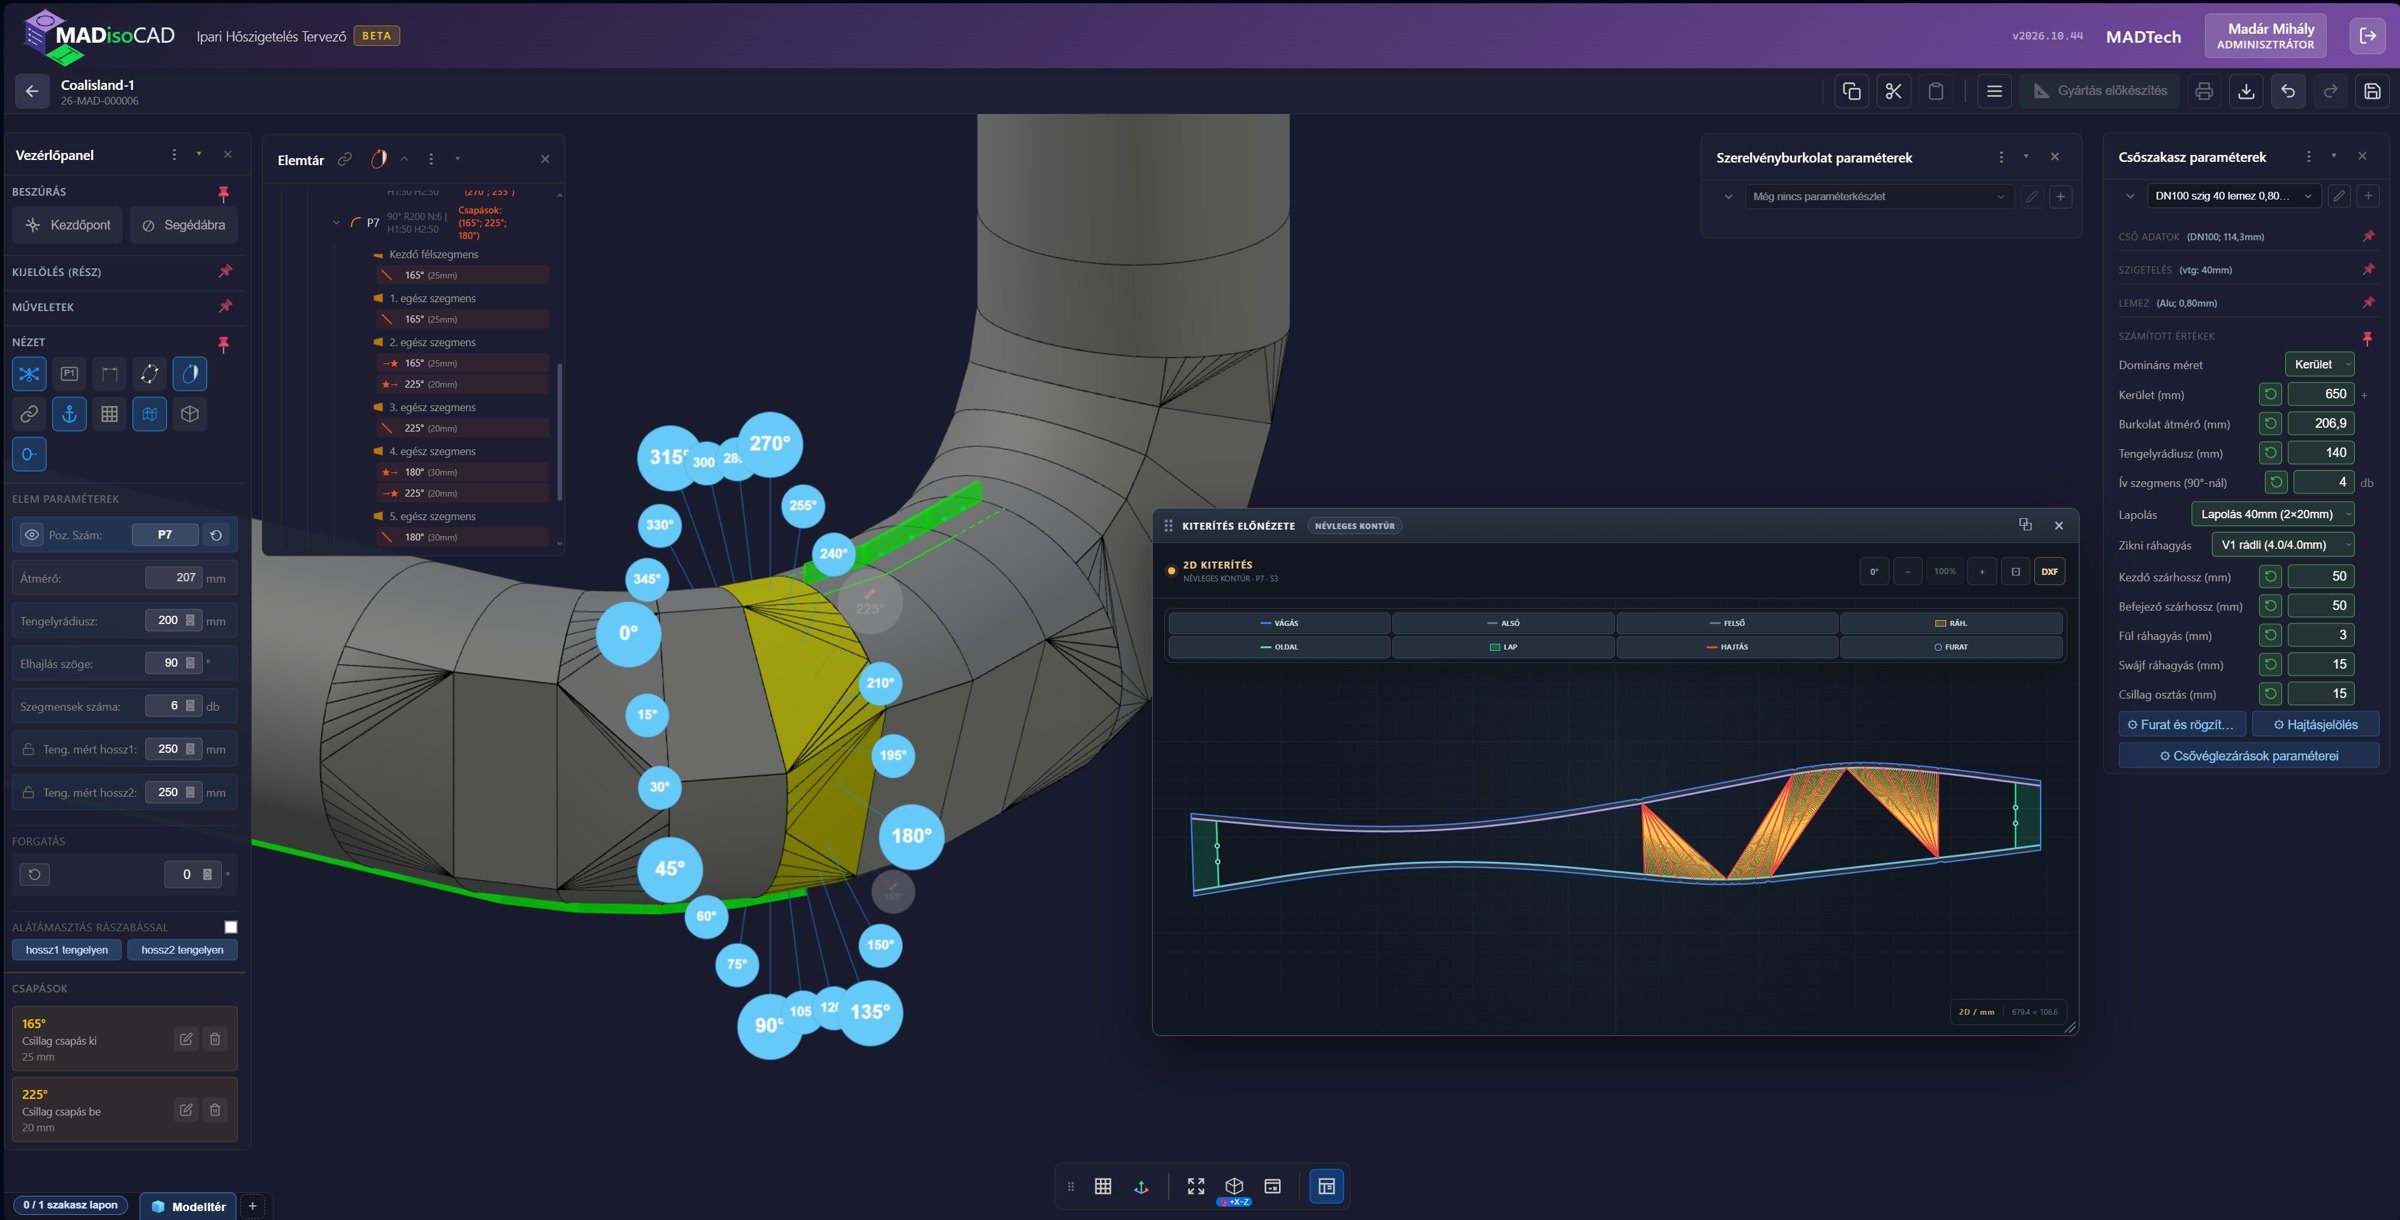Open the Zikni ráhagyás V1 rádli dropdown

coord(2282,545)
